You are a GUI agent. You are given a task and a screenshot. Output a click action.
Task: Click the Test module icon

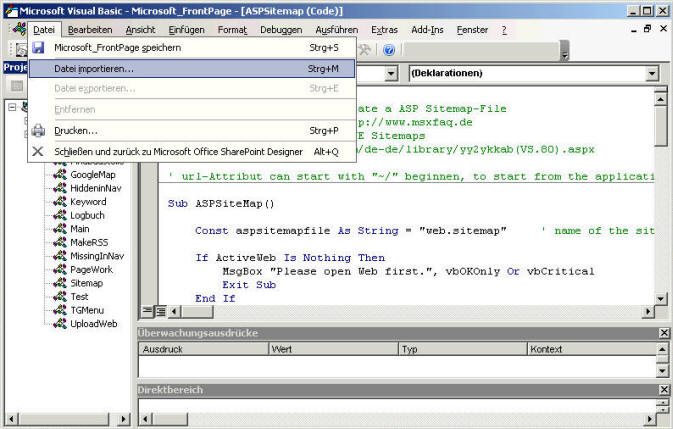coord(60,296)
